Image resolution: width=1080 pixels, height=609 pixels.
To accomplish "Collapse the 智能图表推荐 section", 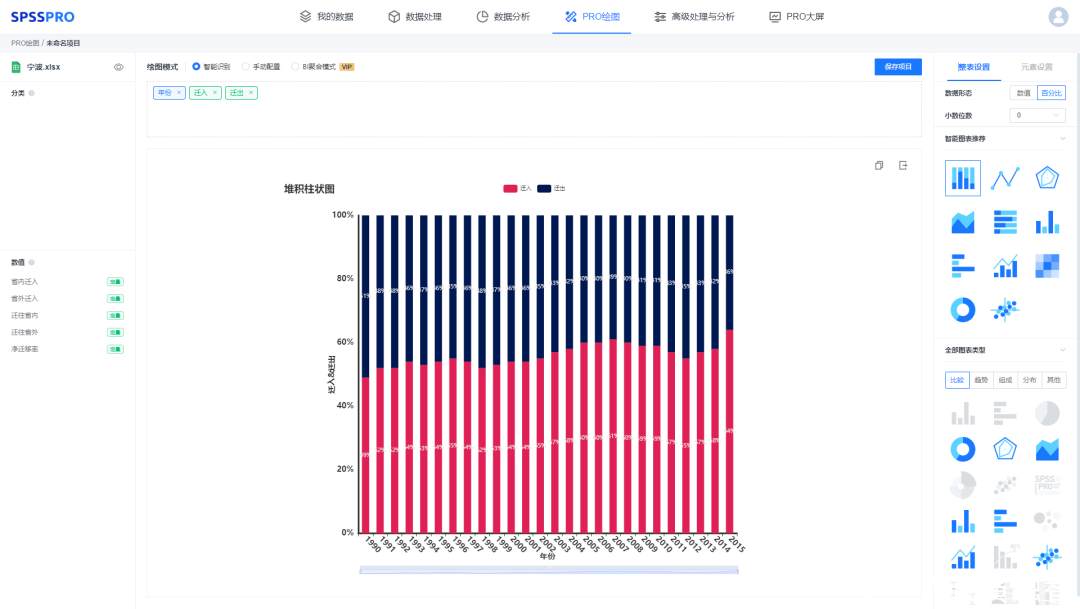I will (x=1062, y=139).
